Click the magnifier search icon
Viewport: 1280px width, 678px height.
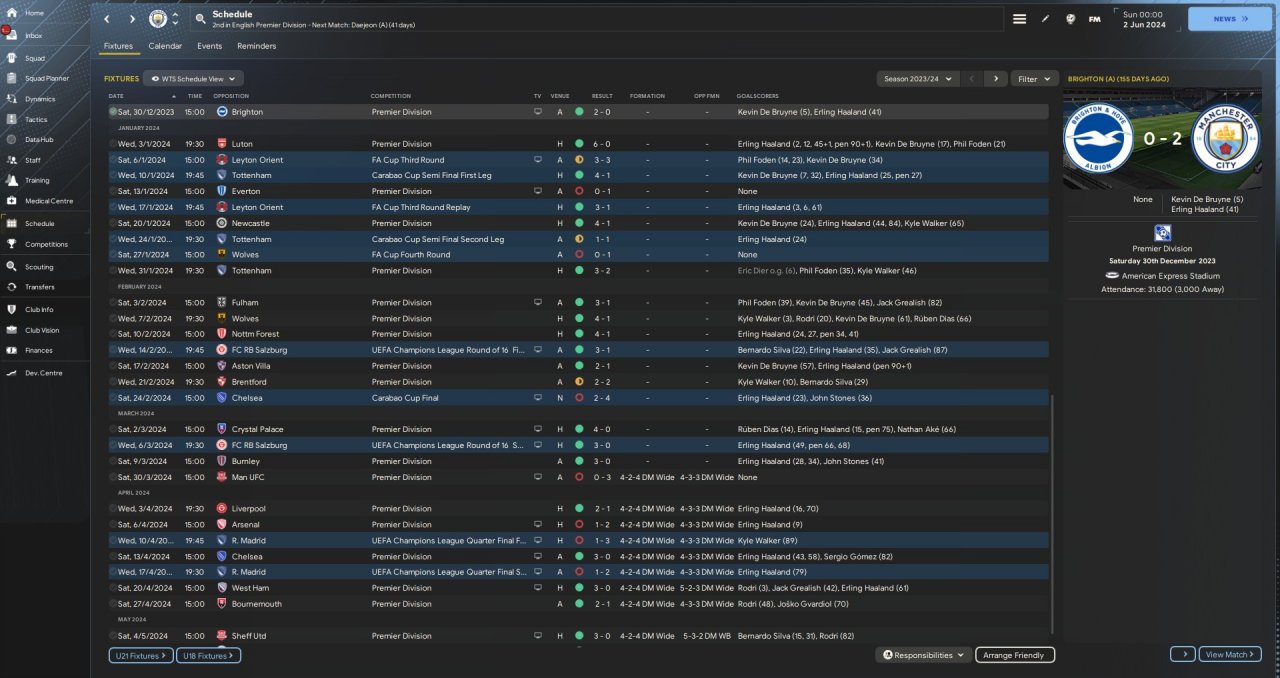(200, 19)
